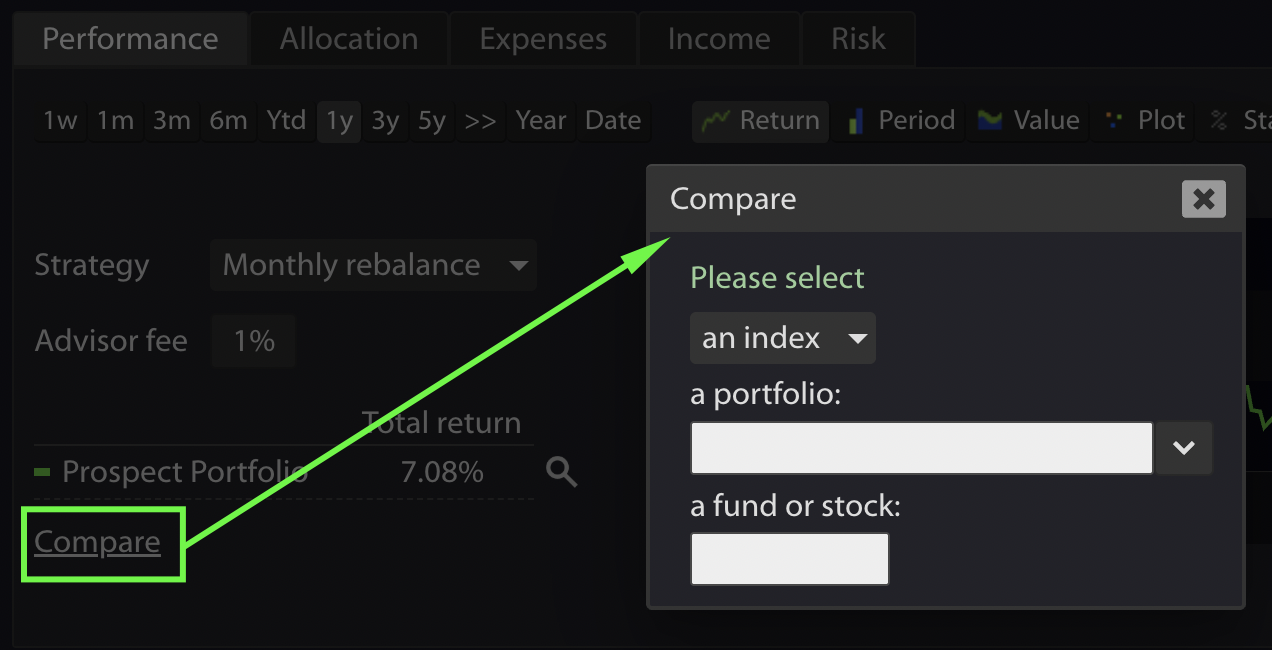Close the Compare dialog
Viewport: 1272px width, 650px height.
point(1203,199)
